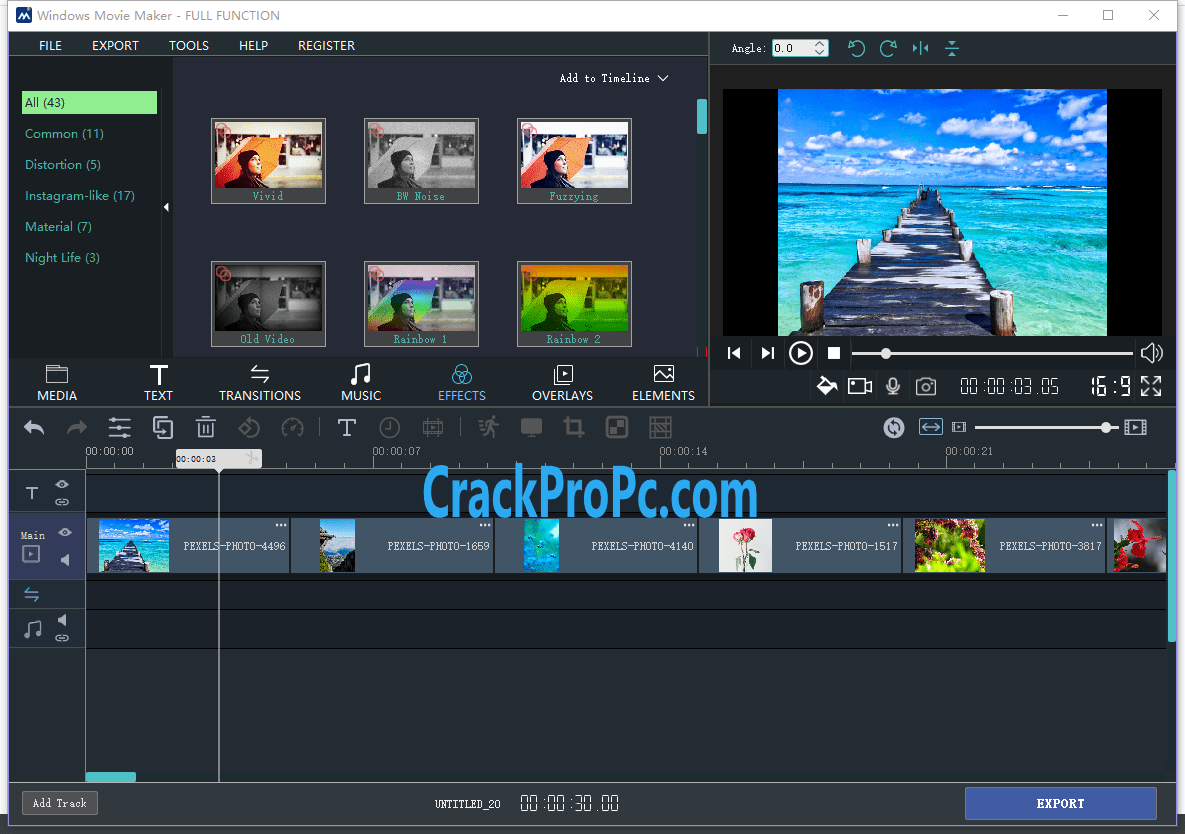Redo the last action
The height and width of the screenshot is (834, 1185).
[76, 428]
